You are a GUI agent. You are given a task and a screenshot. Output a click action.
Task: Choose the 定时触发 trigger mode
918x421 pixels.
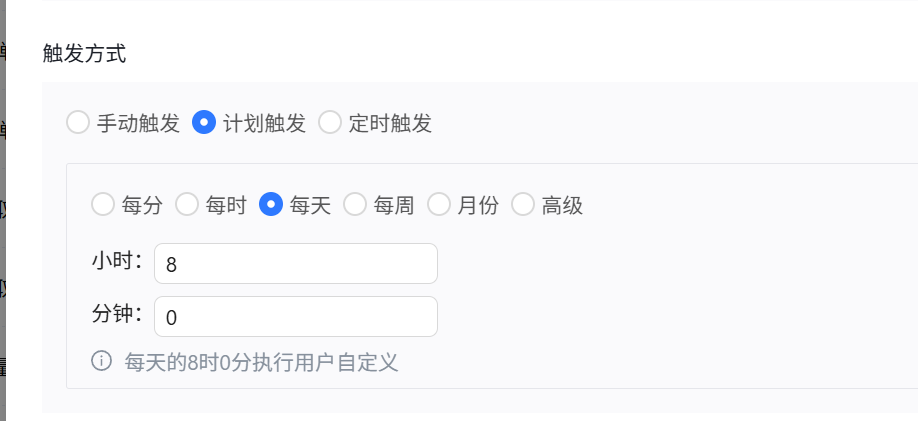pyautogui.click(x=330, y=123)
